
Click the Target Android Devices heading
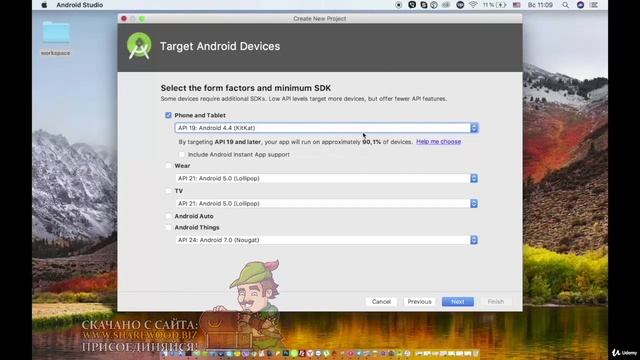tap(220, 46)
